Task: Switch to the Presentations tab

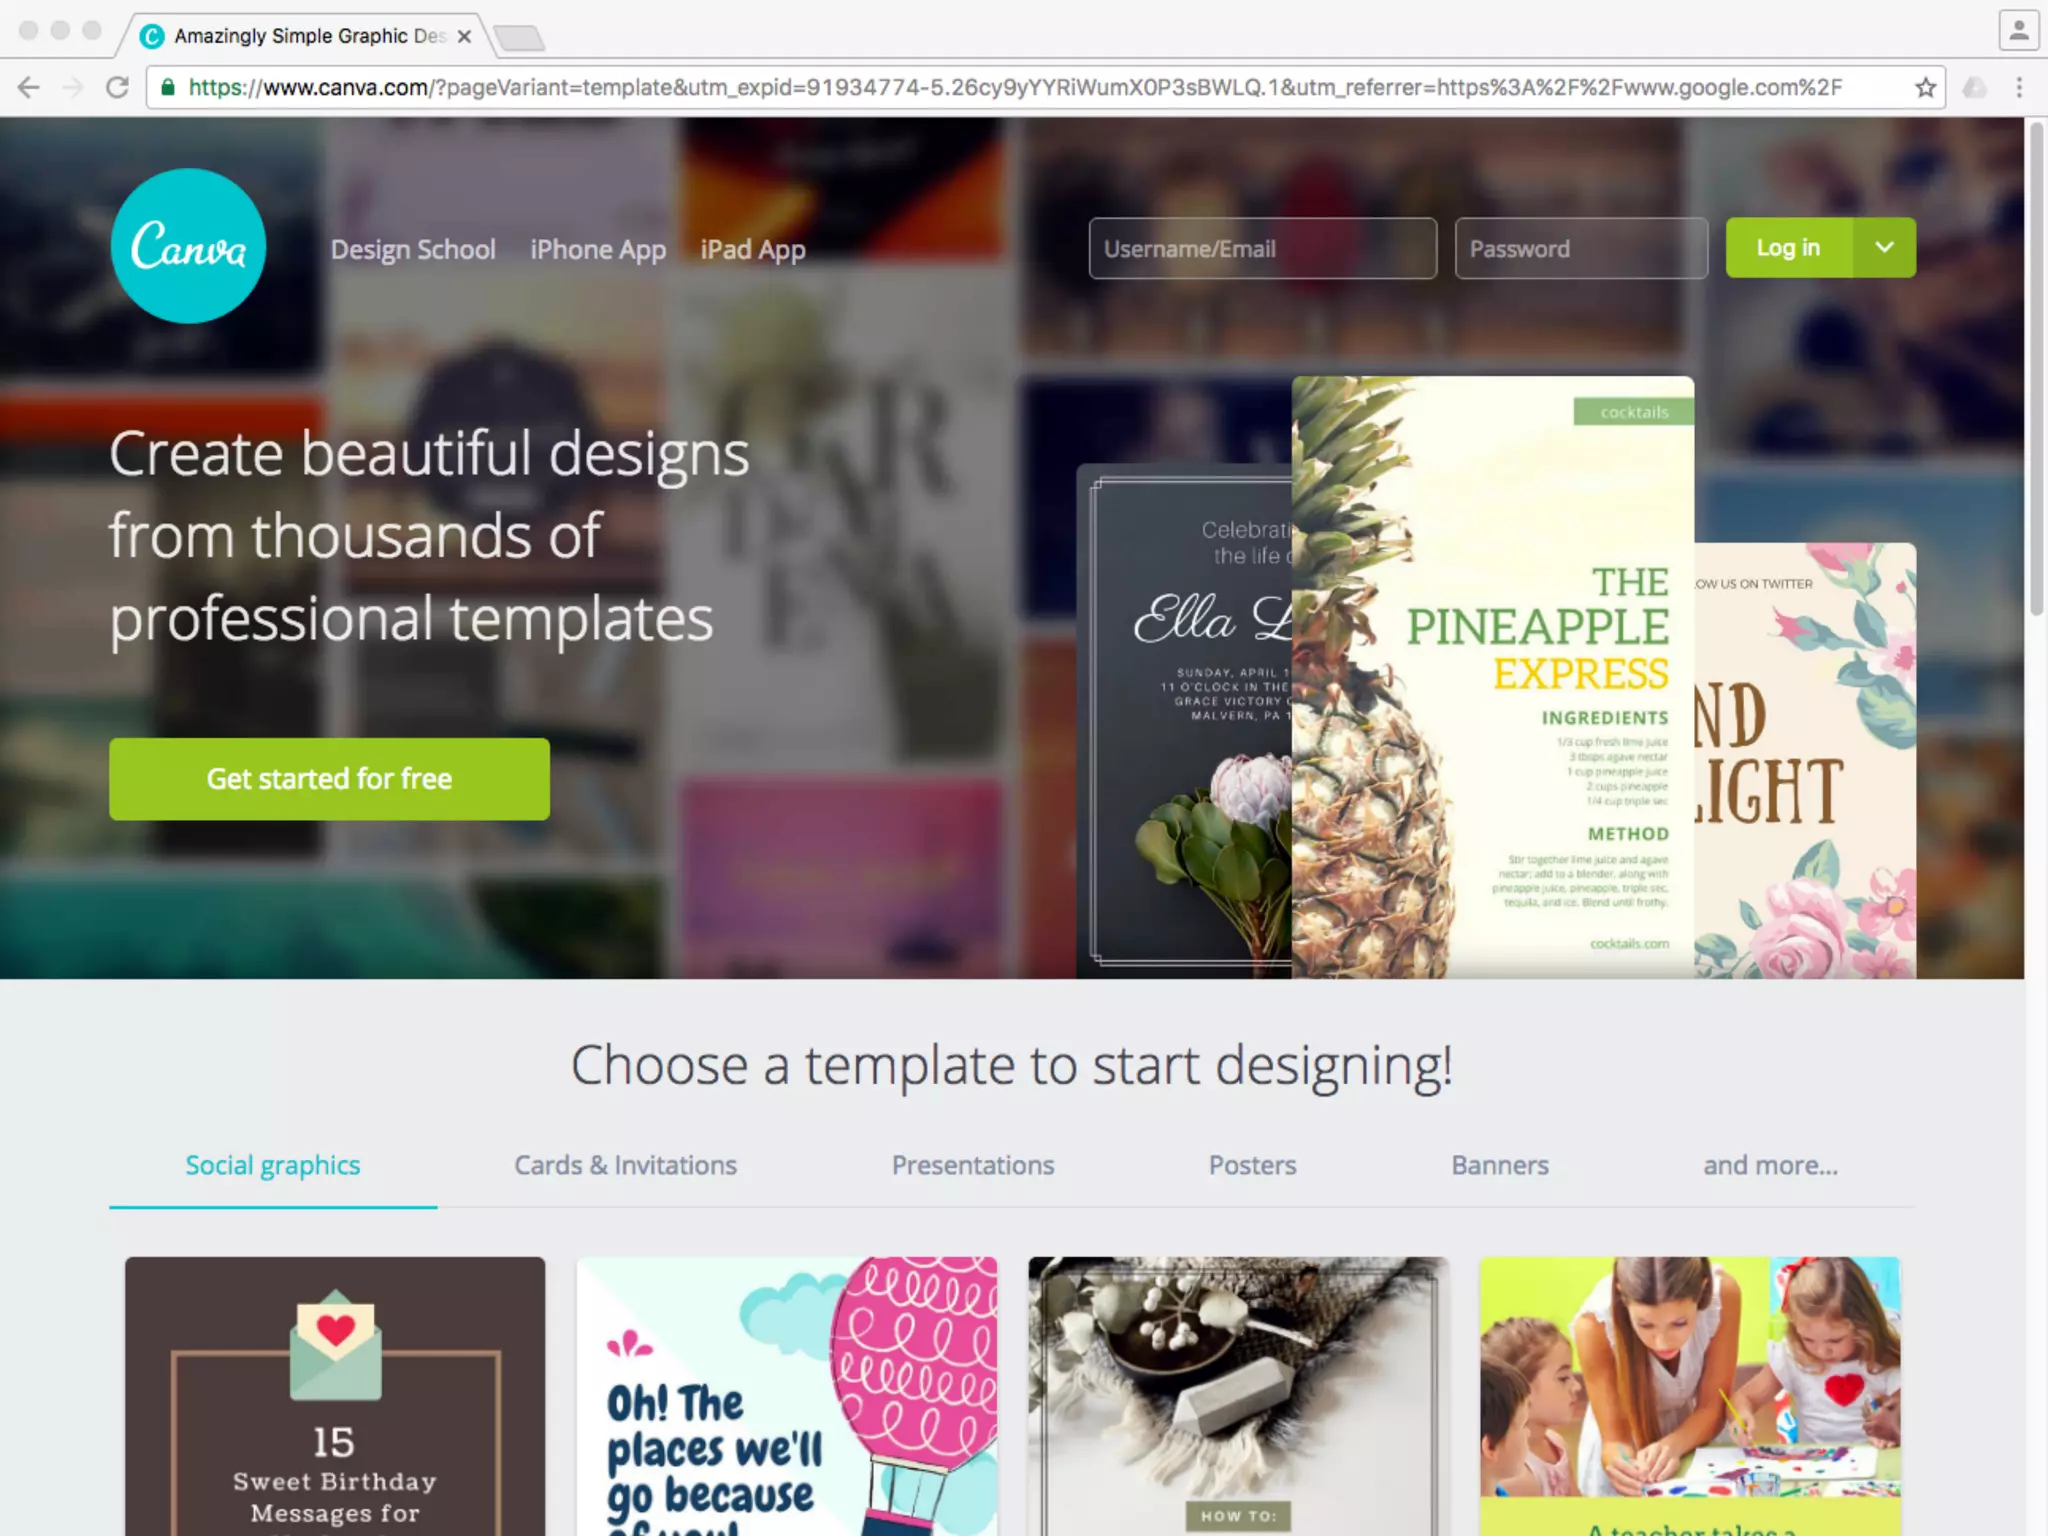Action: [973, 1165]
